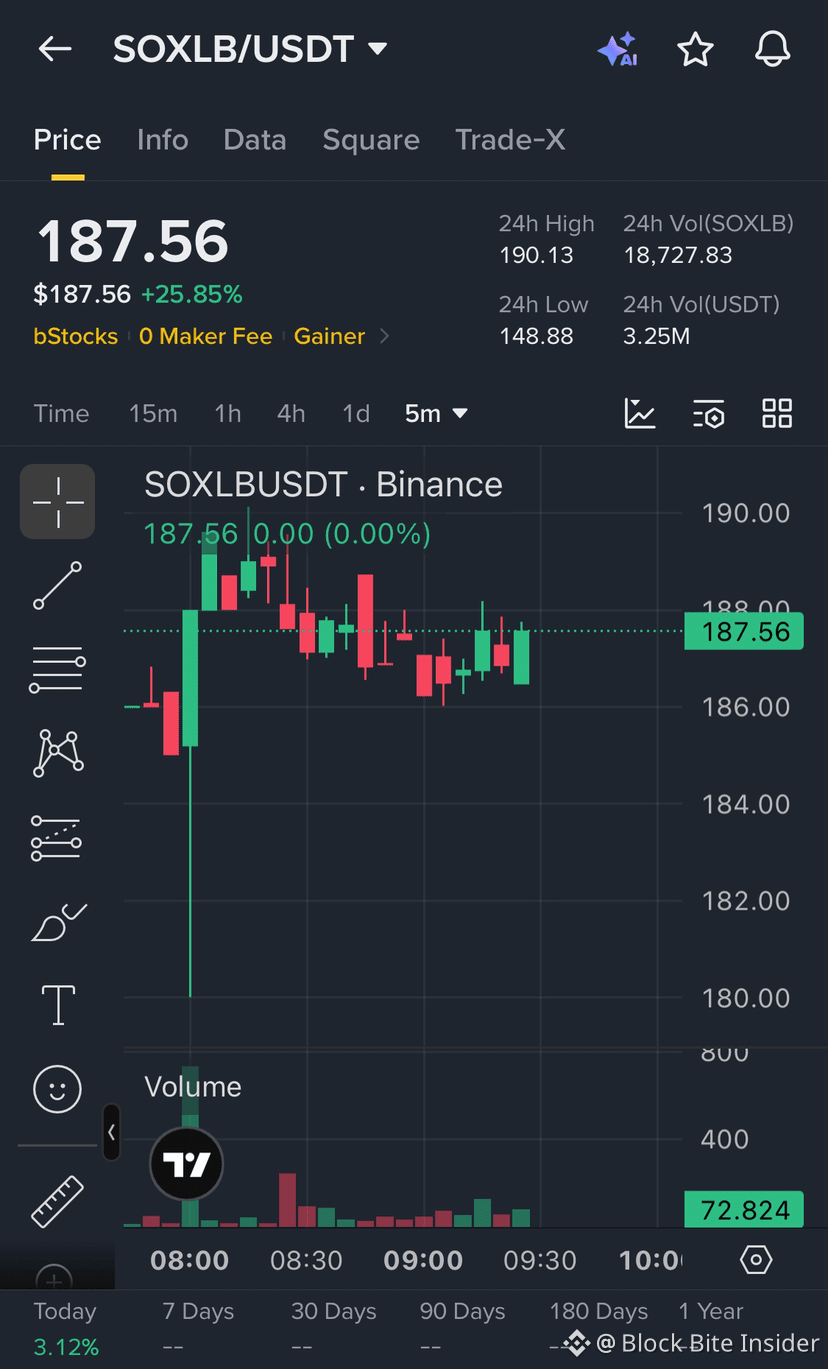
Task: Click the Volume indicator label
Action: (193, 1087)
